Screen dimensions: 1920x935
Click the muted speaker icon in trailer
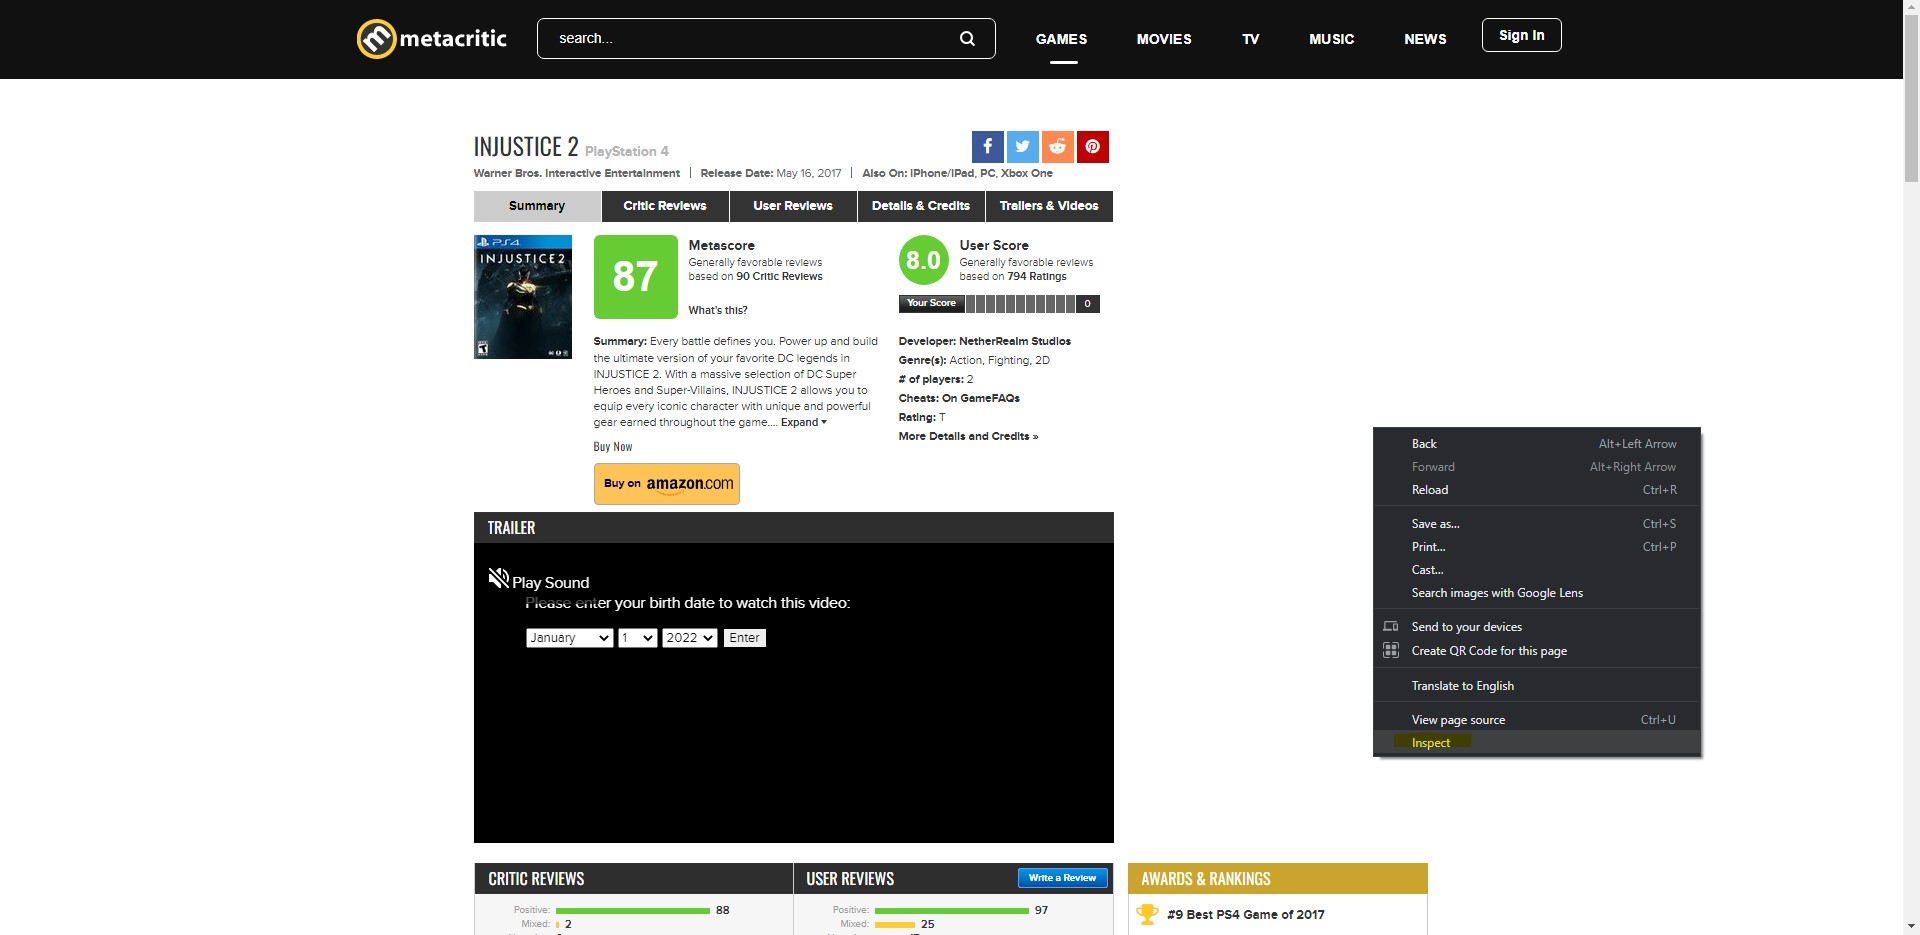498,578
